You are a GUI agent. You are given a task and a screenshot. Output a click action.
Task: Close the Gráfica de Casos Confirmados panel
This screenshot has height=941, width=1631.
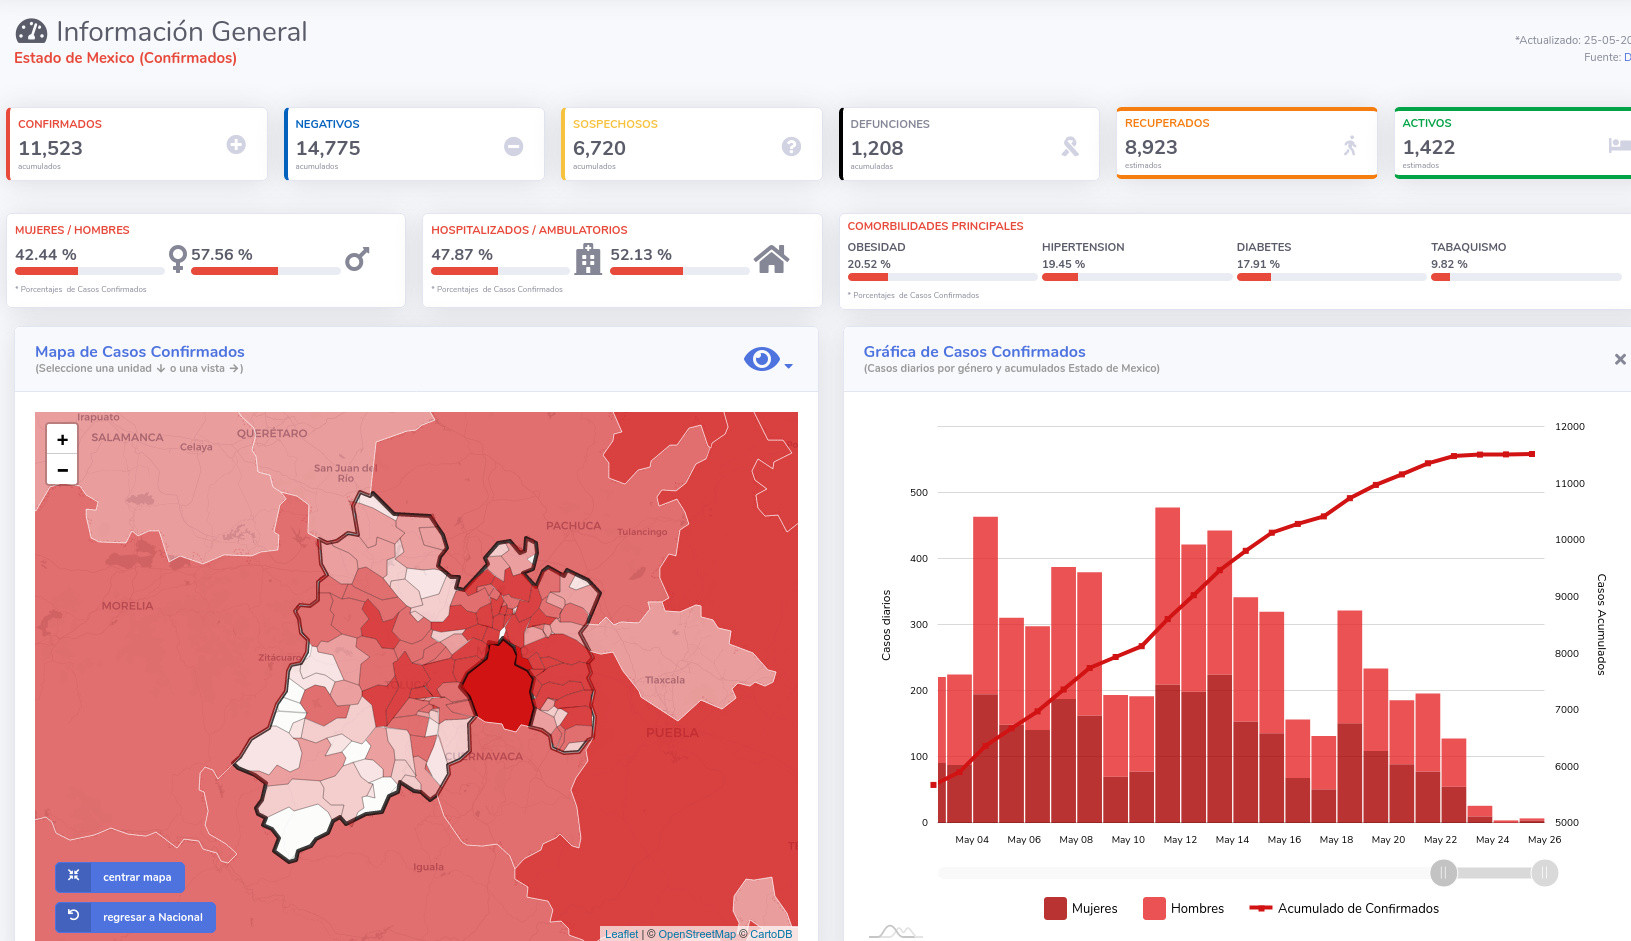tap(1620, 359)
